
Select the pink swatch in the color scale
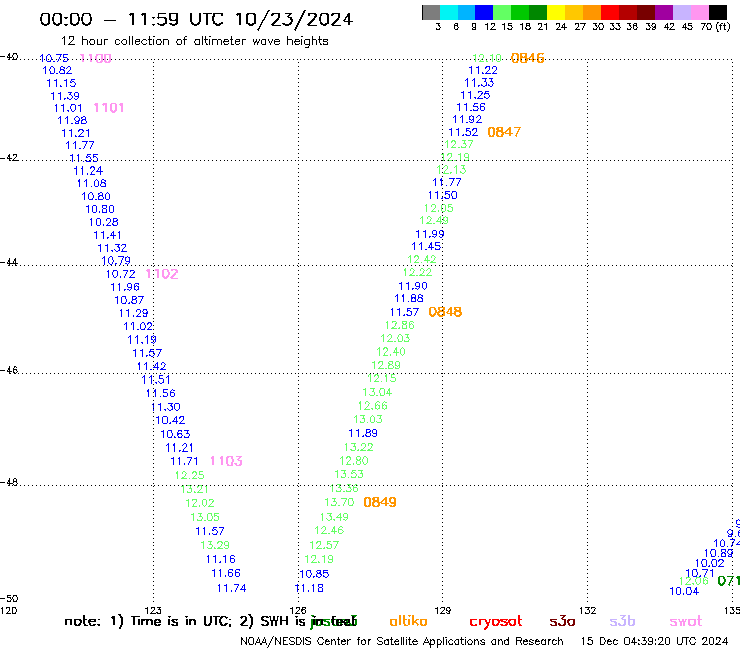pyautogui.click(x=699, y=12)
